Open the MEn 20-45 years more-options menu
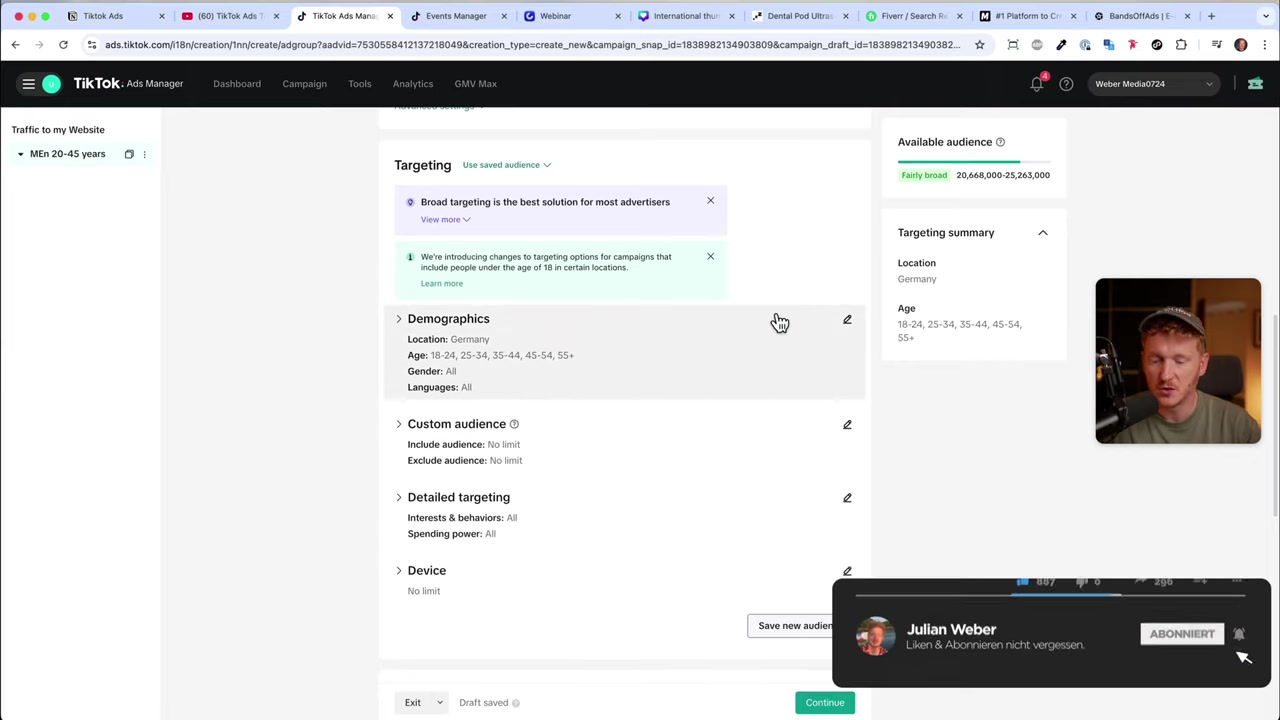Viewport: 1280px width, 720px height. point(144,154)
